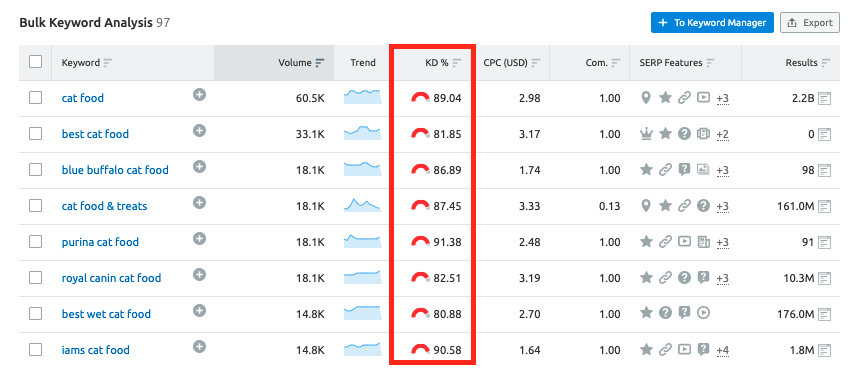Viewport: 858px width, 368px height.
Task: View SERP snapshot icon for iams cat food
Action: pos(825,350)
